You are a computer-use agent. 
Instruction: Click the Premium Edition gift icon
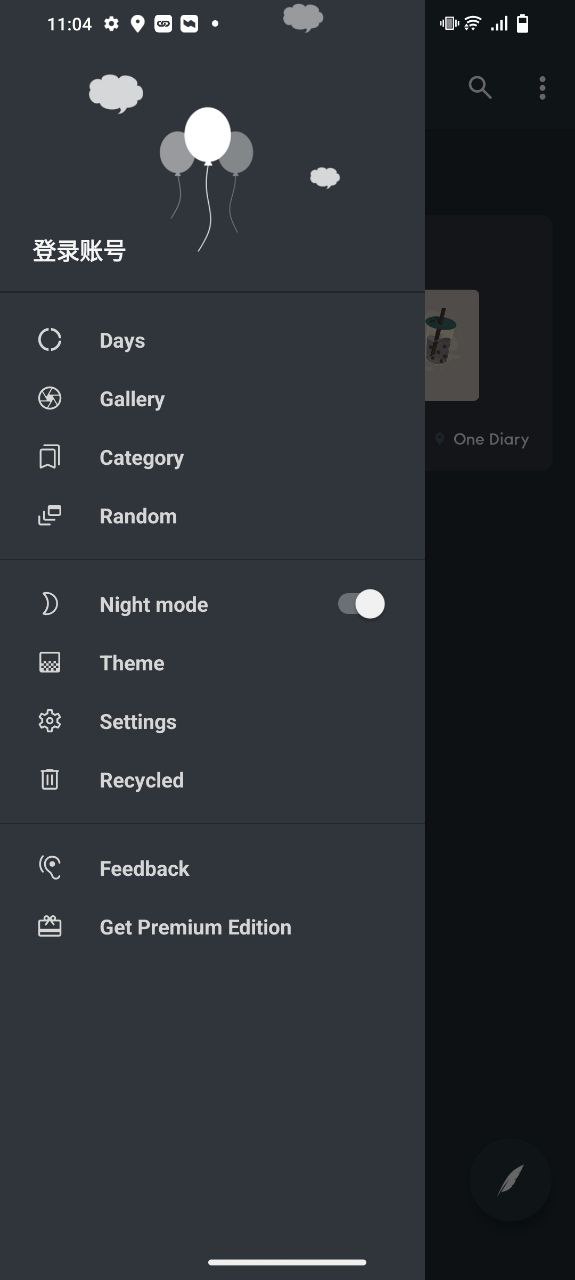pos(50,926)
